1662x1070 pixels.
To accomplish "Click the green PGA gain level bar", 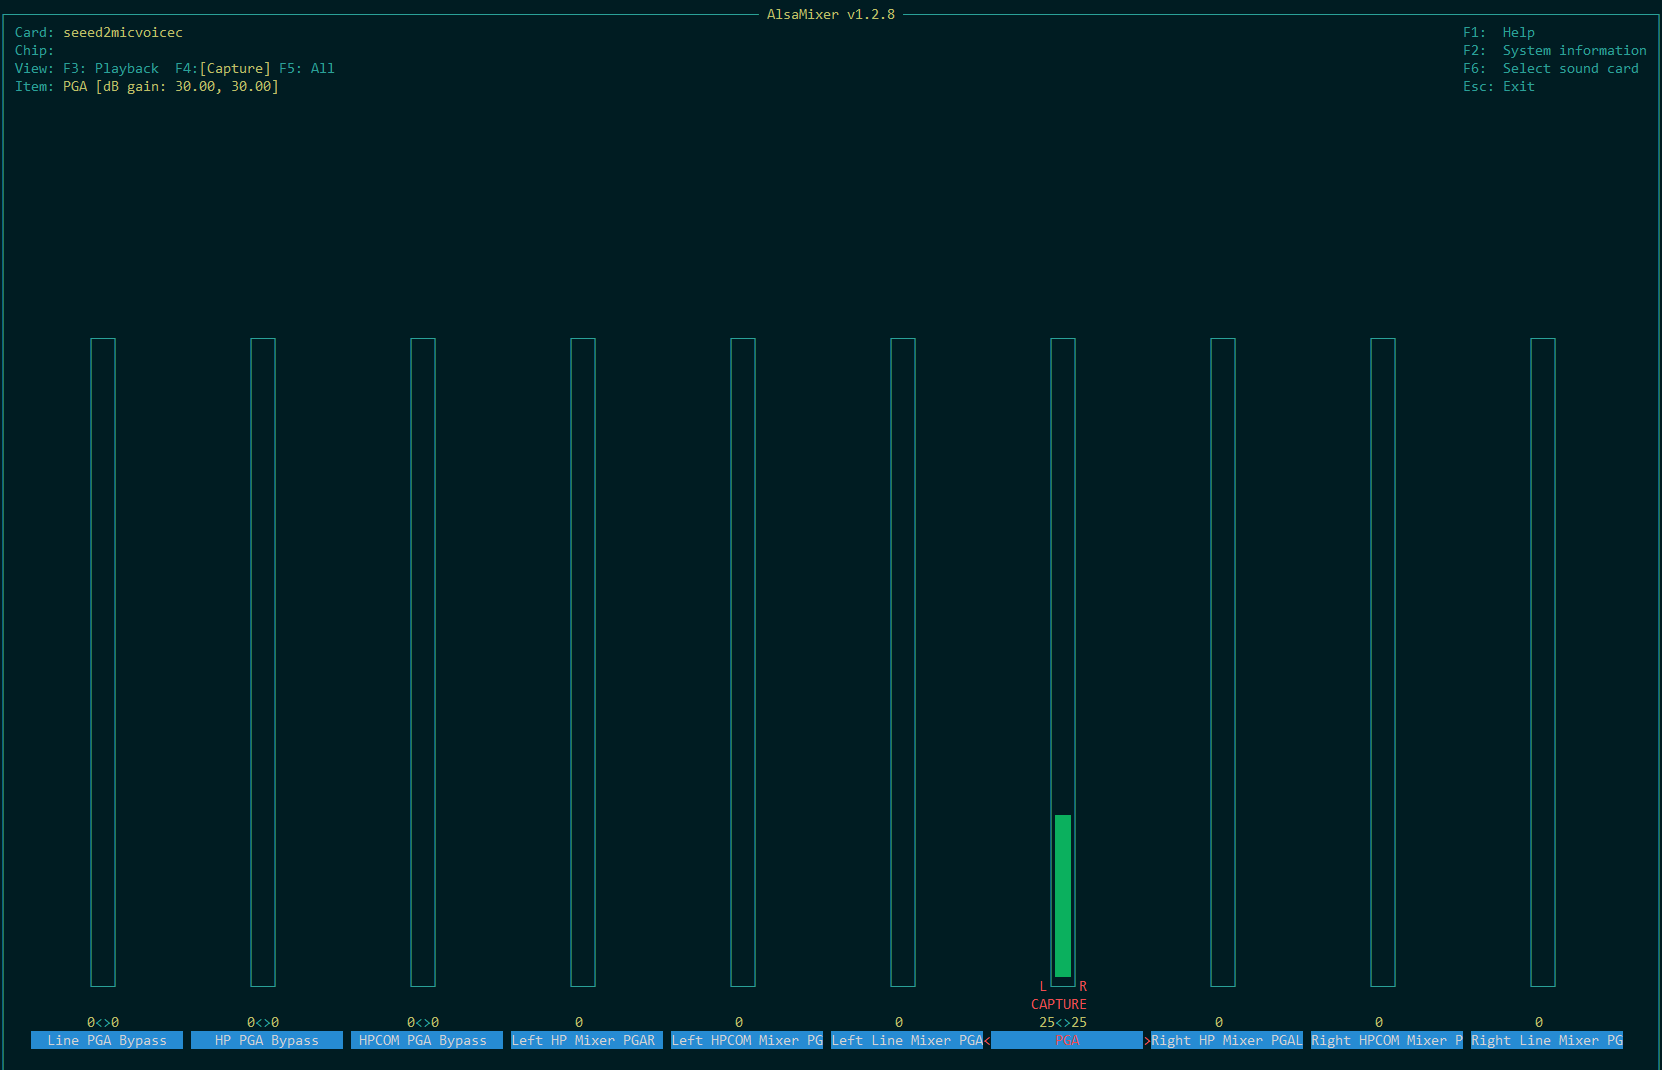I will pos(1062,895).
